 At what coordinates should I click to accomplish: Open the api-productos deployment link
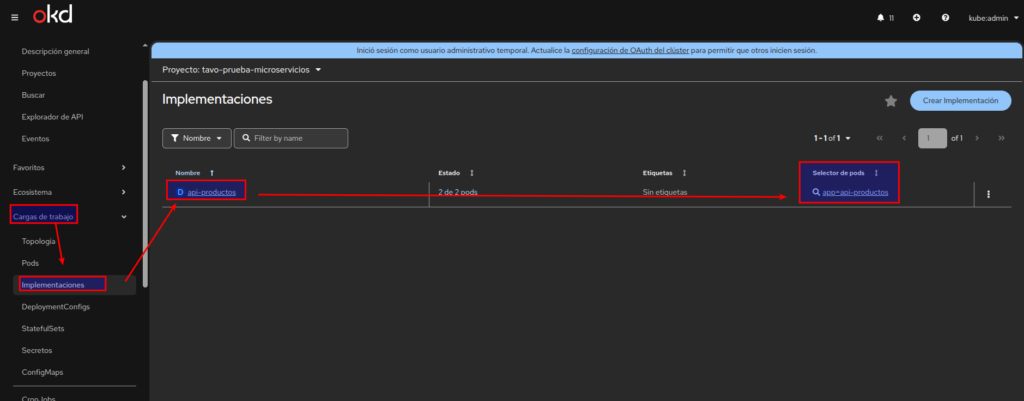click(212, 192)
